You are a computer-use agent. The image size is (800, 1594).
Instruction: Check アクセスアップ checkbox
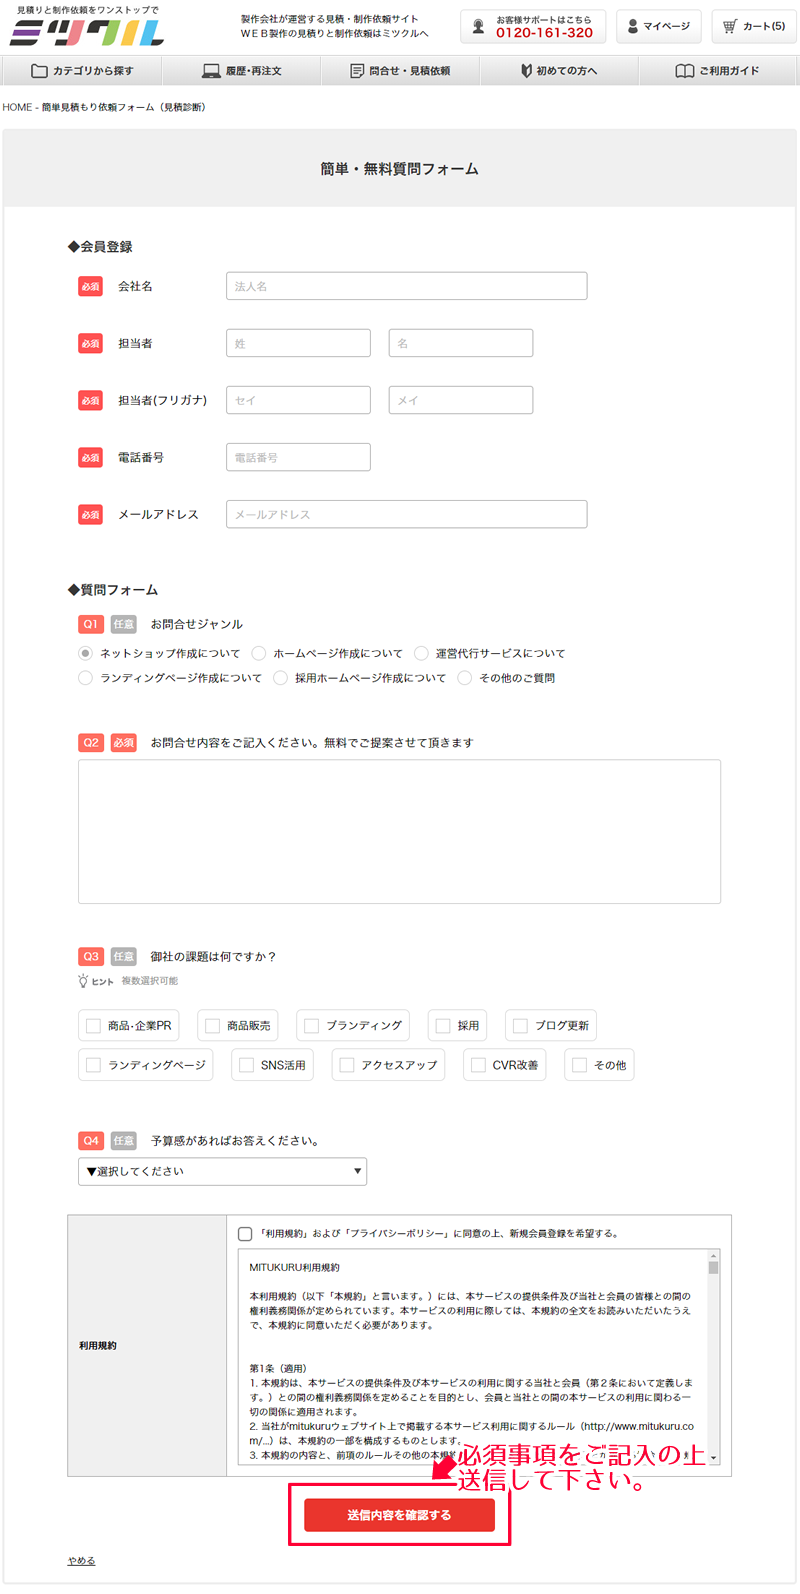(347, 1065)
